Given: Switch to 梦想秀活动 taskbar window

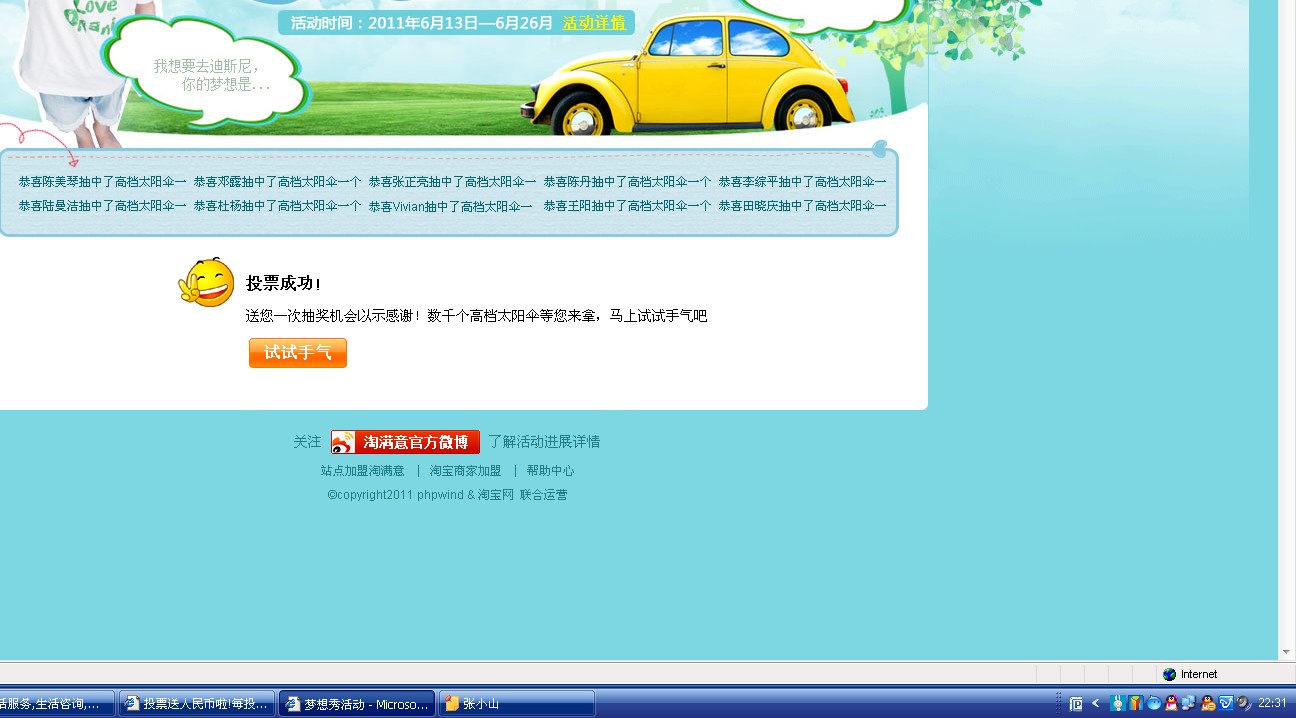Looking at the screenshot, I should click(357, 704).
